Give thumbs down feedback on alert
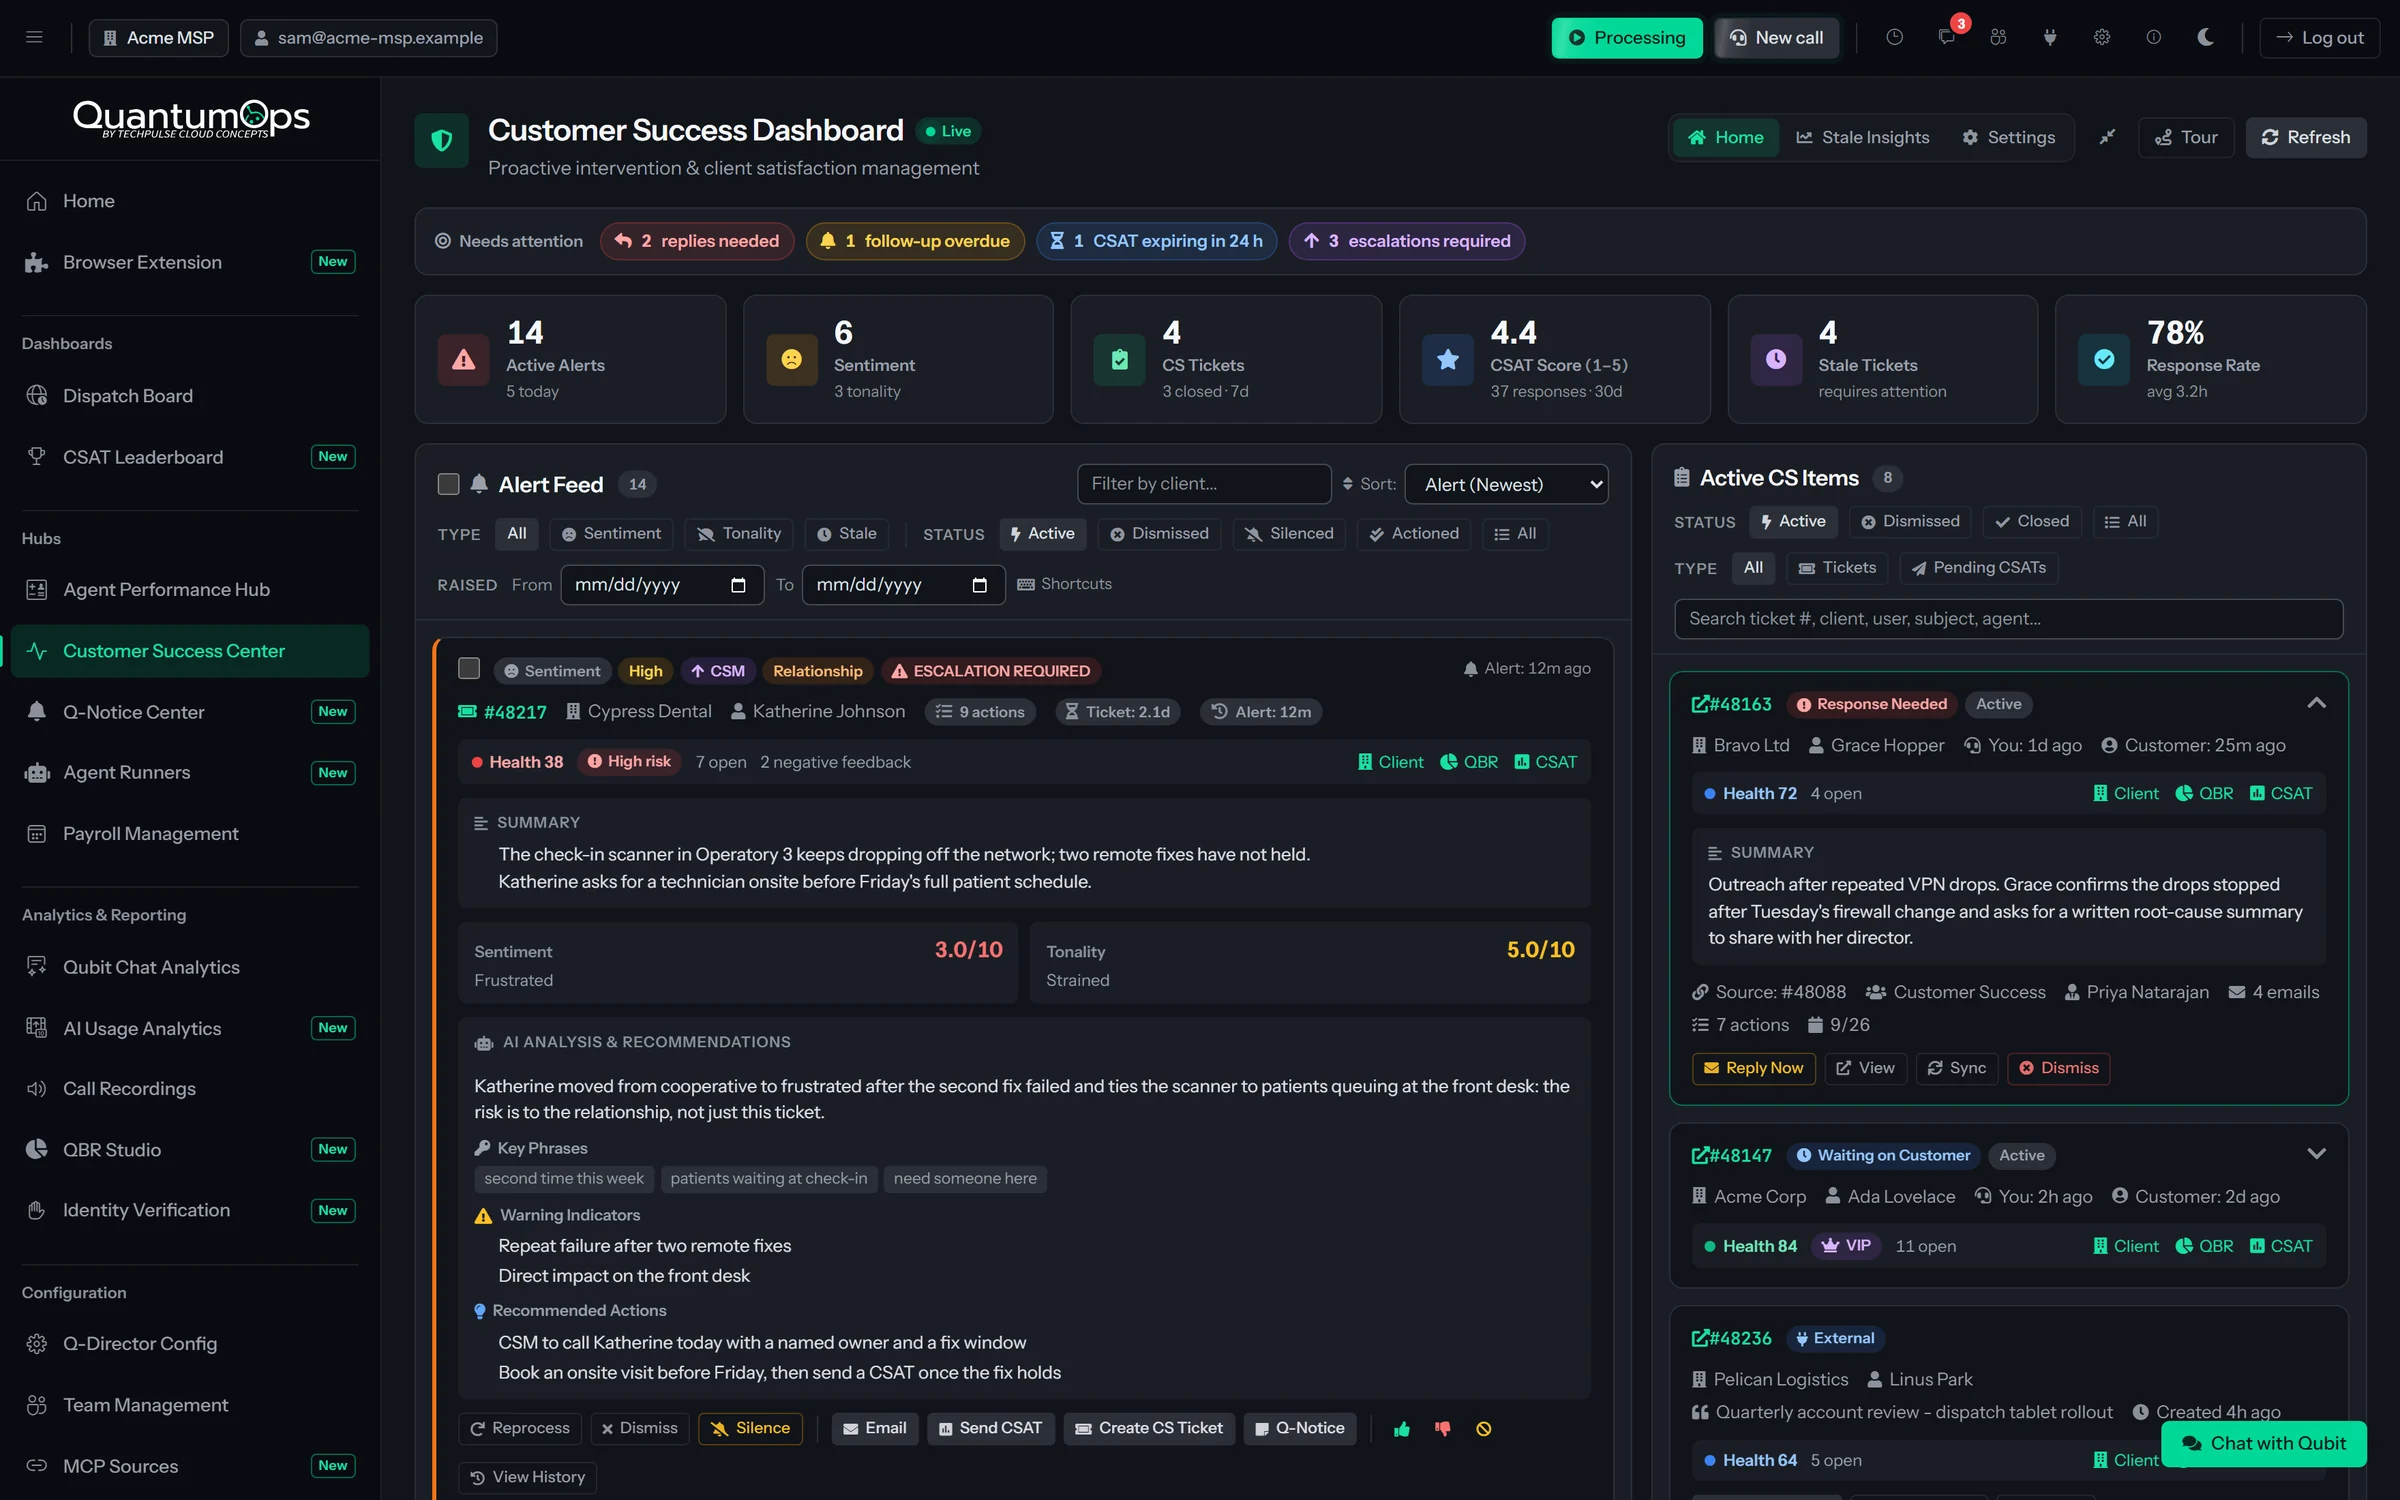The height and width of the screenshot is (1500, 2400). [x=1442, y=1429]
